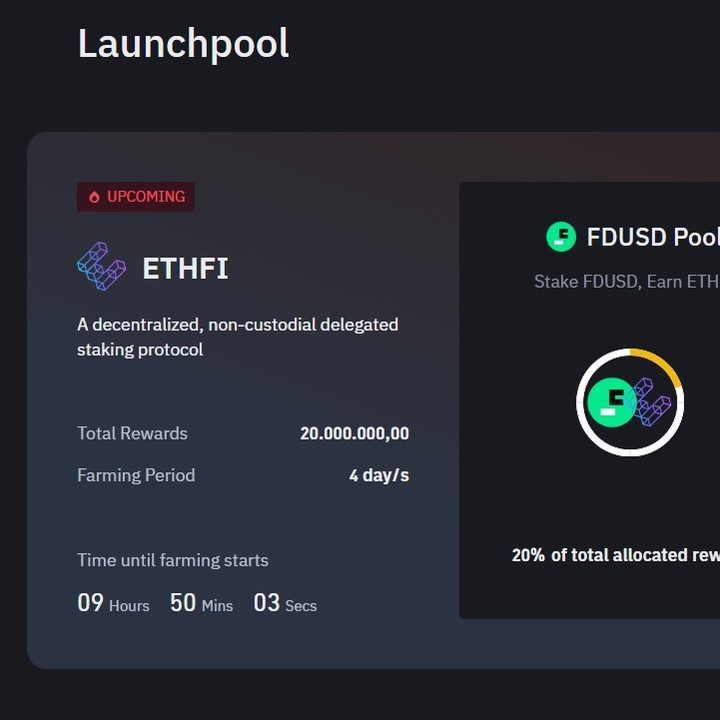Click the 09 Hours countdown value

coord(113,603)
